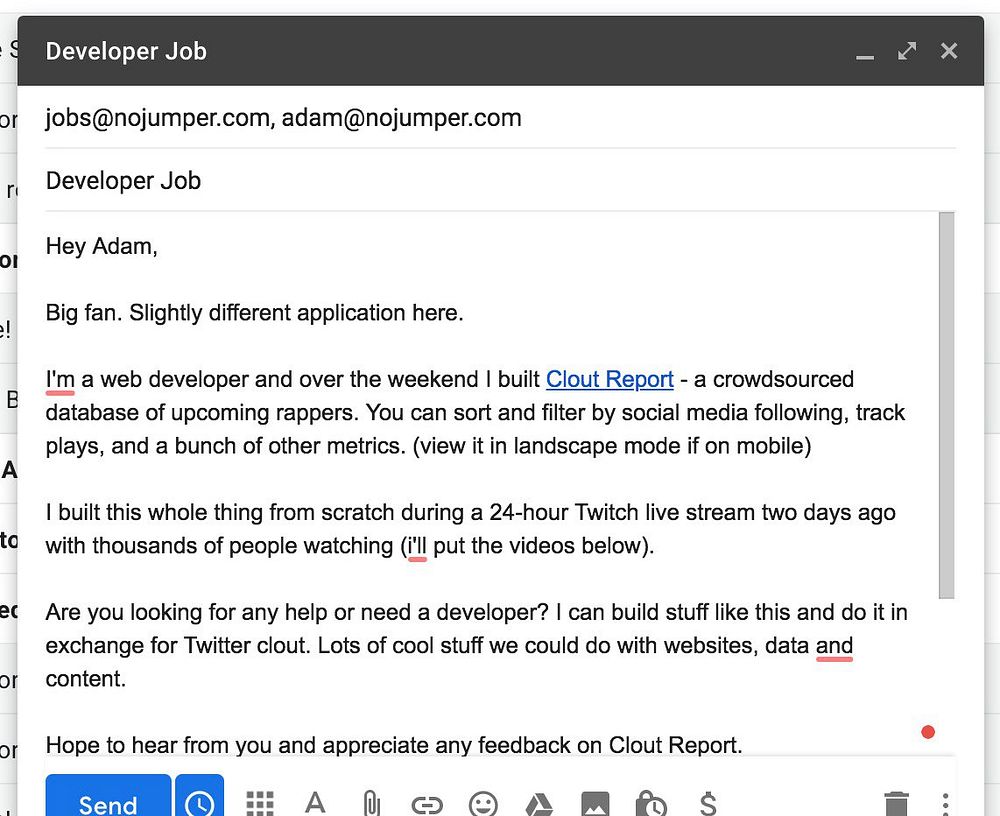
Task: Click the greeting line "Hey Adam,"
Action: (101, 246)
